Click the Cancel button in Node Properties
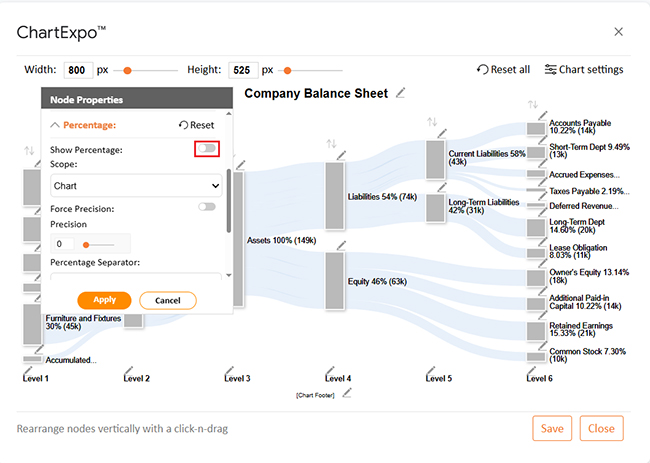The image size is (650, 463). [x=167, y=301]
